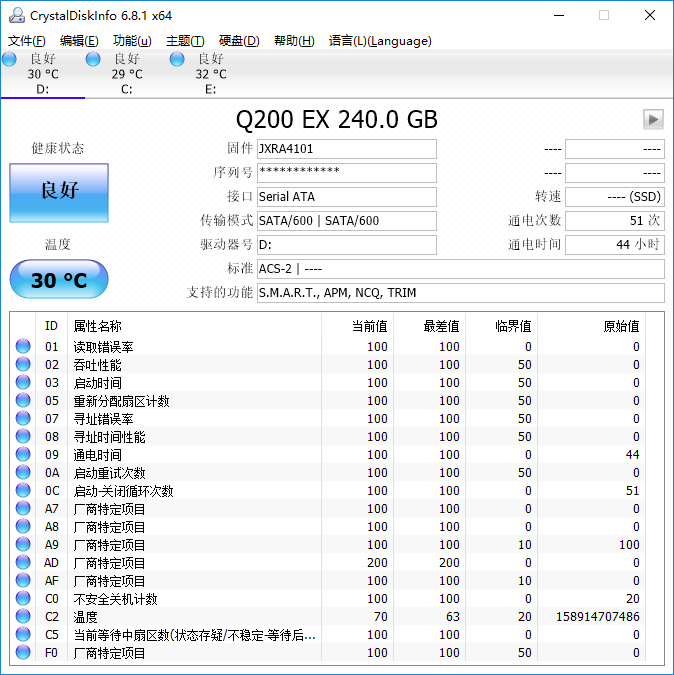Open the 文件(F) menu

(27, 41)
